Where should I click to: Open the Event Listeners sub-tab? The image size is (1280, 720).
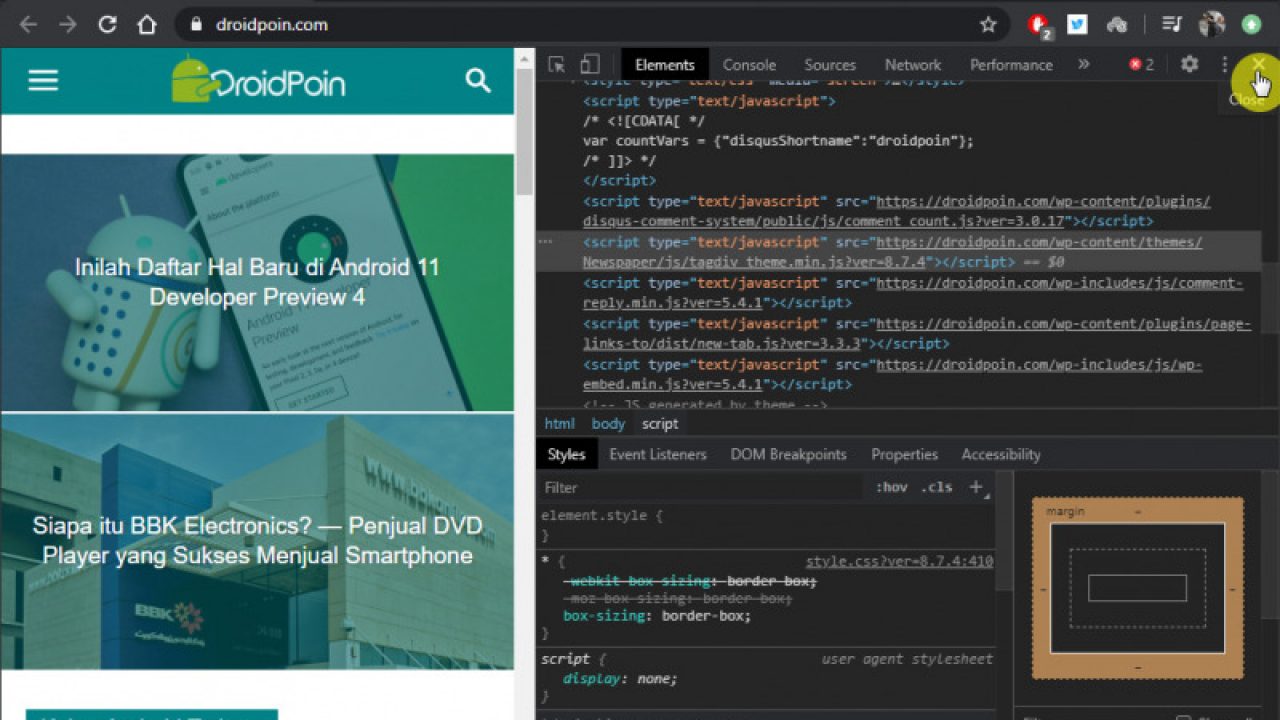tap(658, 454)
